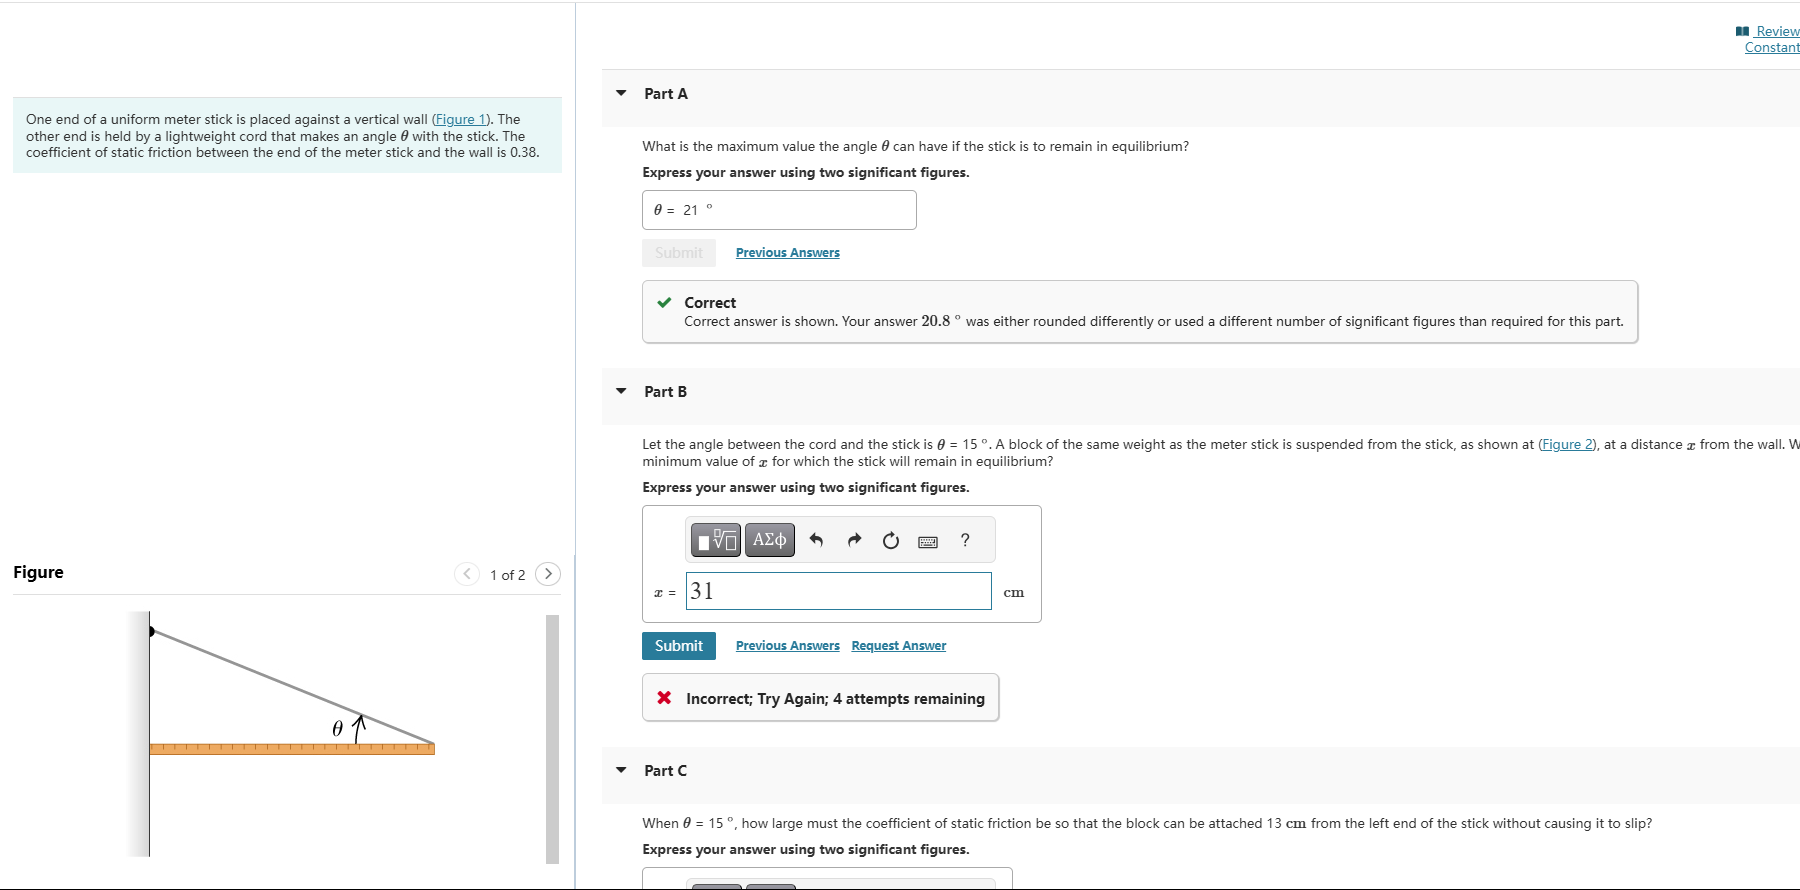Collapse Part C section
Image resolution: width=1800 pixels, height=890 pixels.
(x=621, y=770)
